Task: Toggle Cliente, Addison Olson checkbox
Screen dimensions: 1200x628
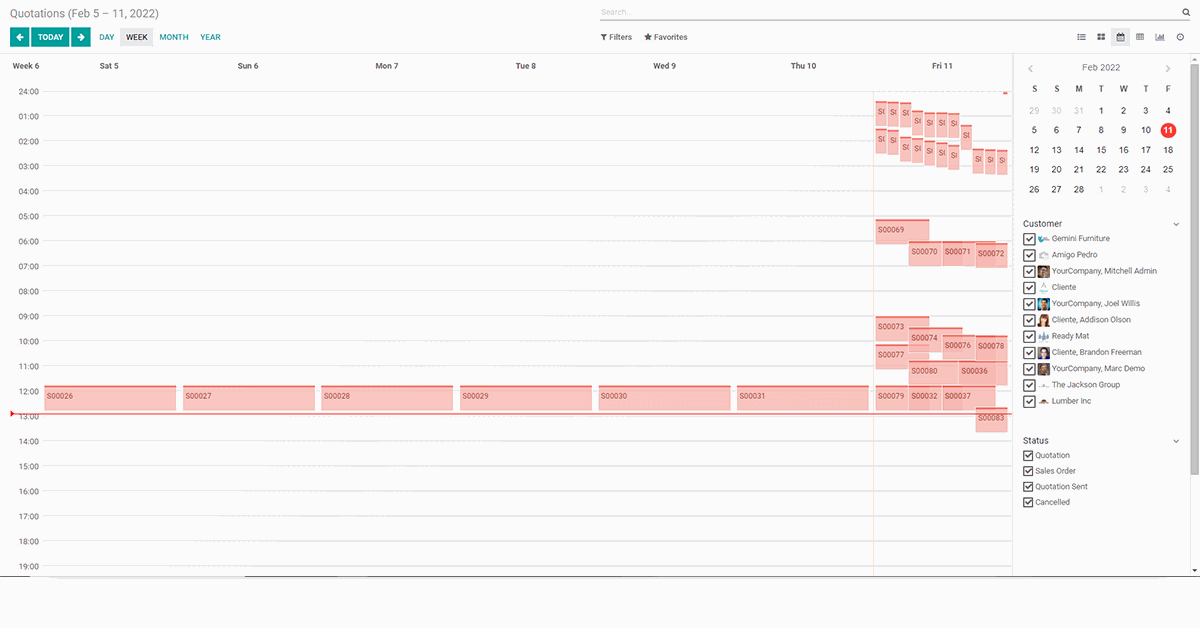Action: click(x=1029, y=320)
